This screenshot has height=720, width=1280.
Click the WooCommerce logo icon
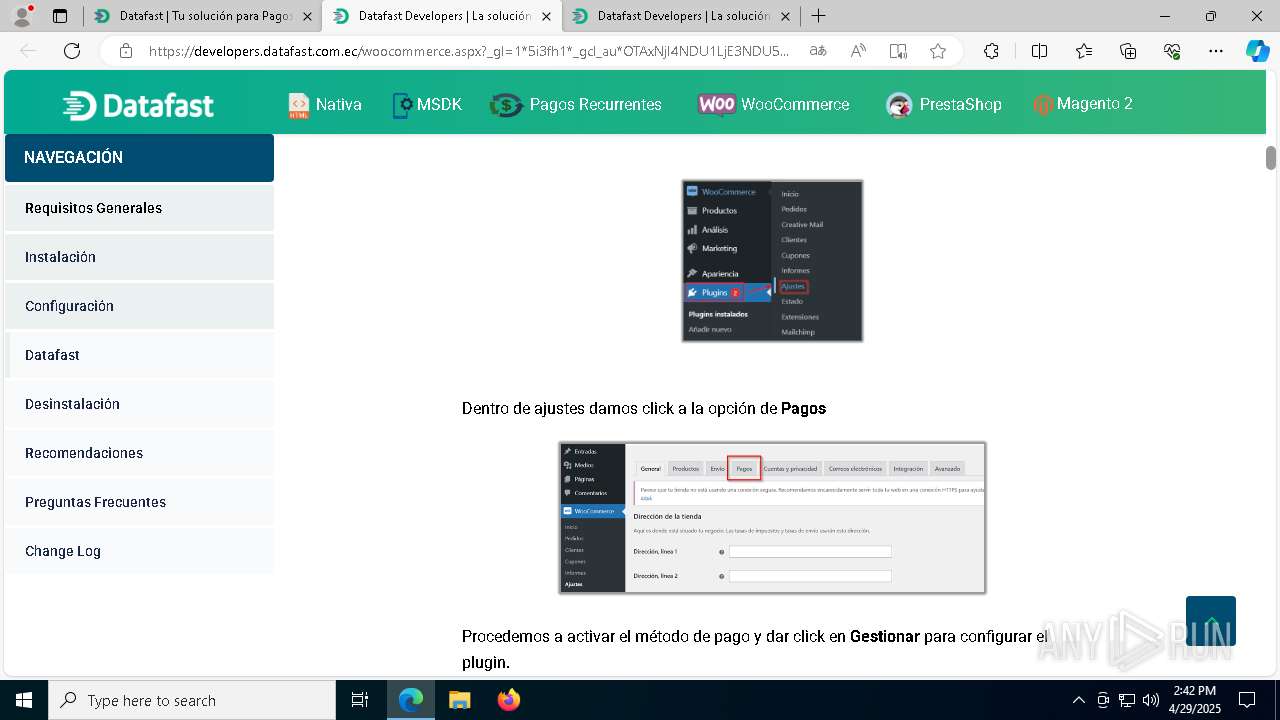(717, 105)
